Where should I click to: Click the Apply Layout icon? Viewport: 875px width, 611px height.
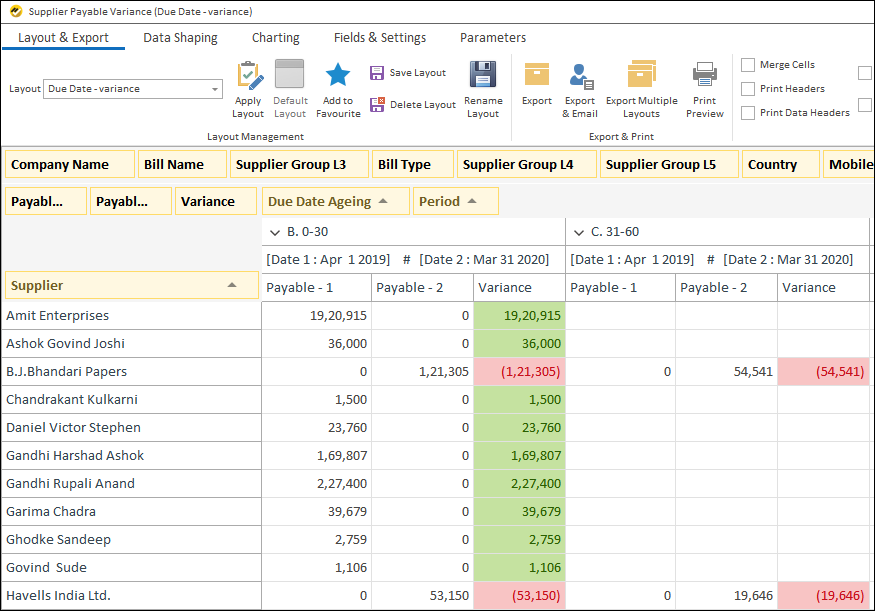248,76
